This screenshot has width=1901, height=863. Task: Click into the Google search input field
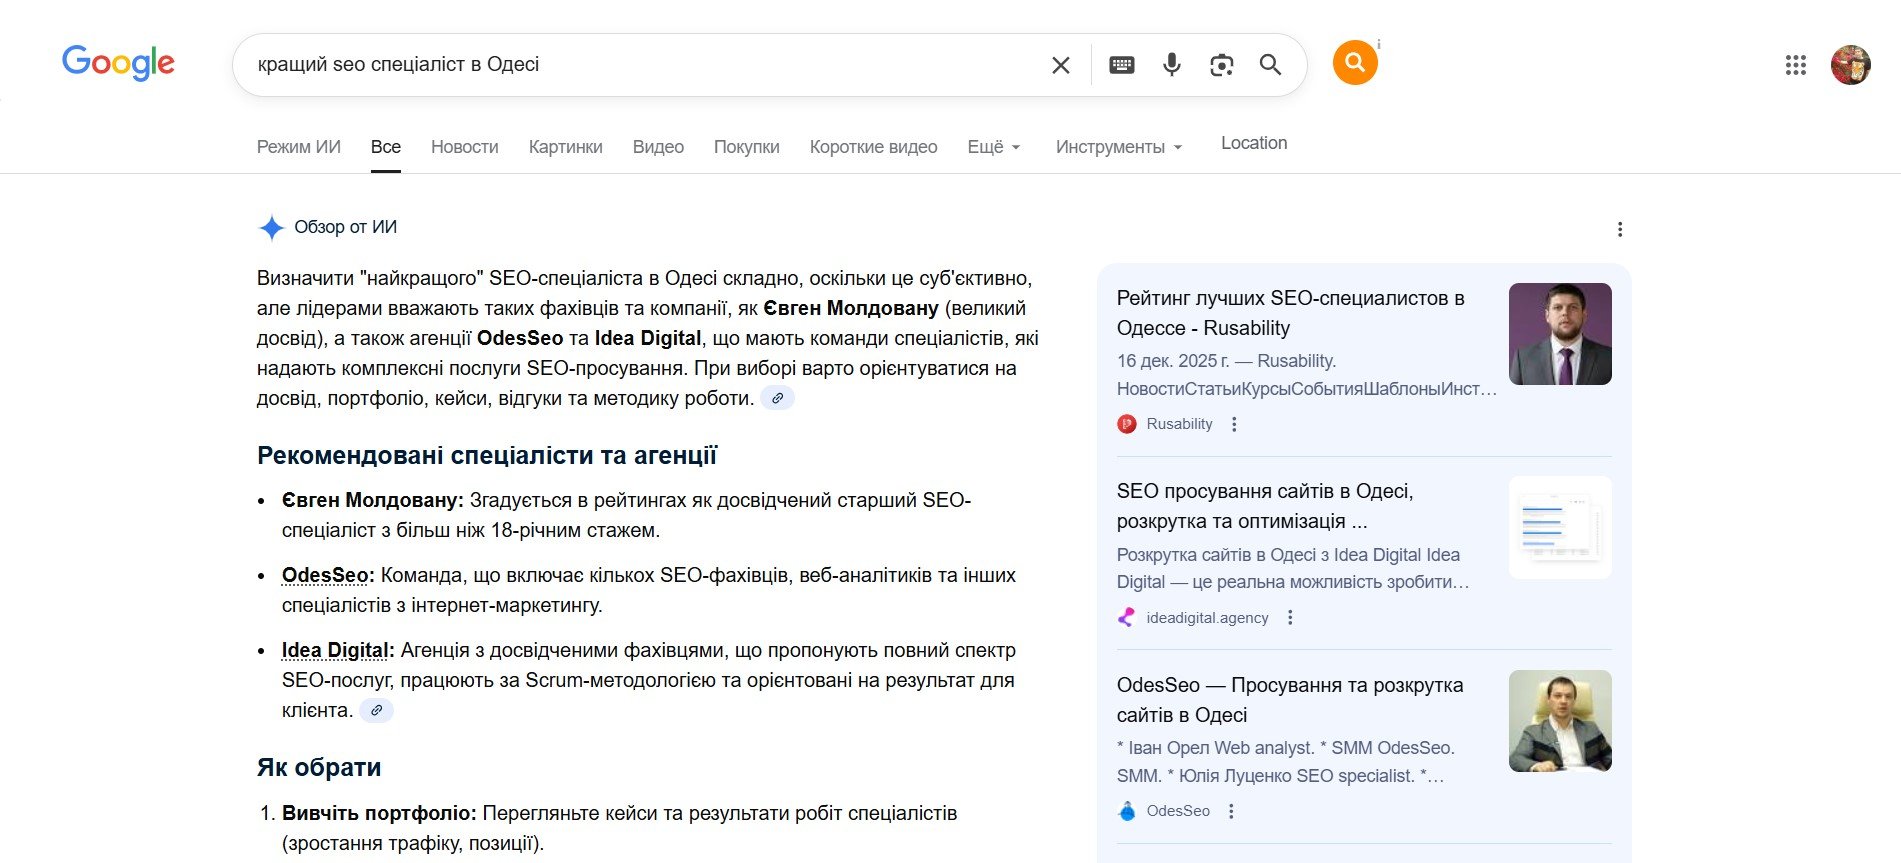(x=640, y=65)
